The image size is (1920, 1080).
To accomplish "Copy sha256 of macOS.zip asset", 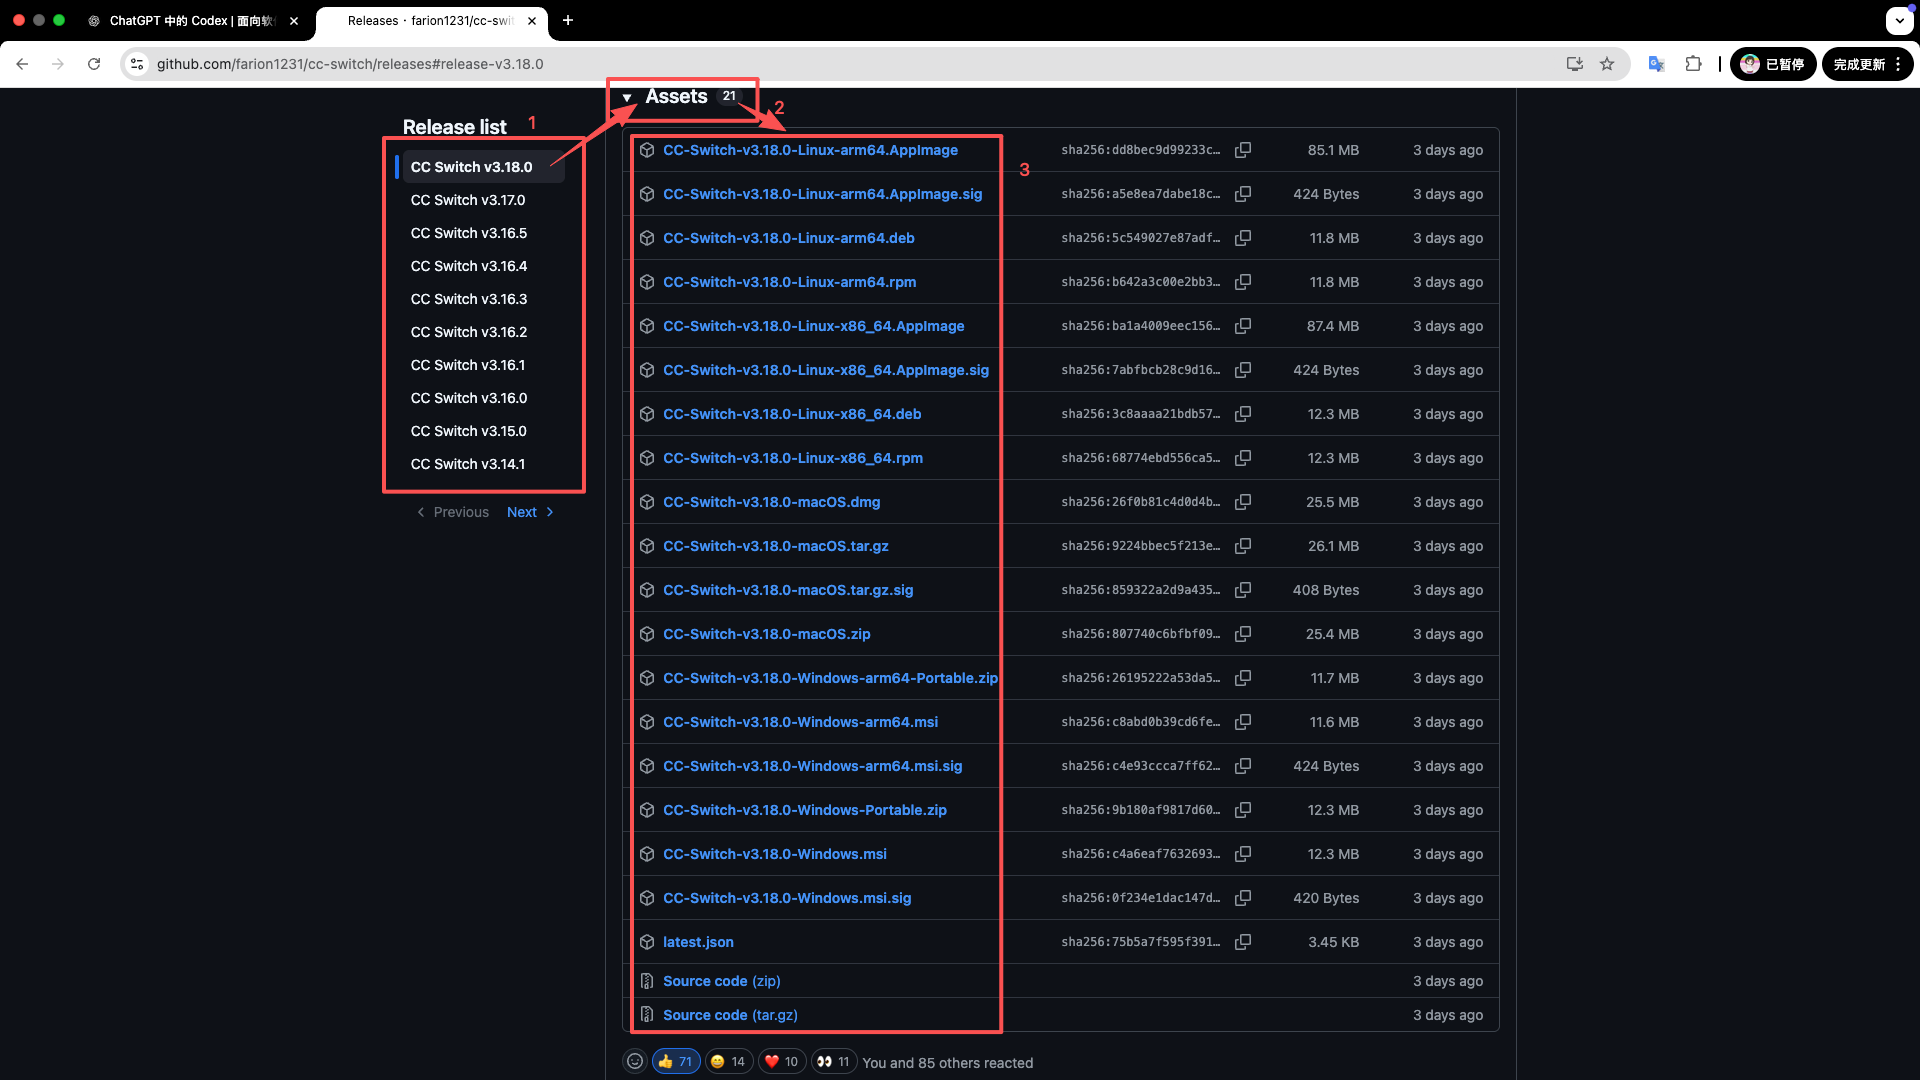I will 1243,634.
